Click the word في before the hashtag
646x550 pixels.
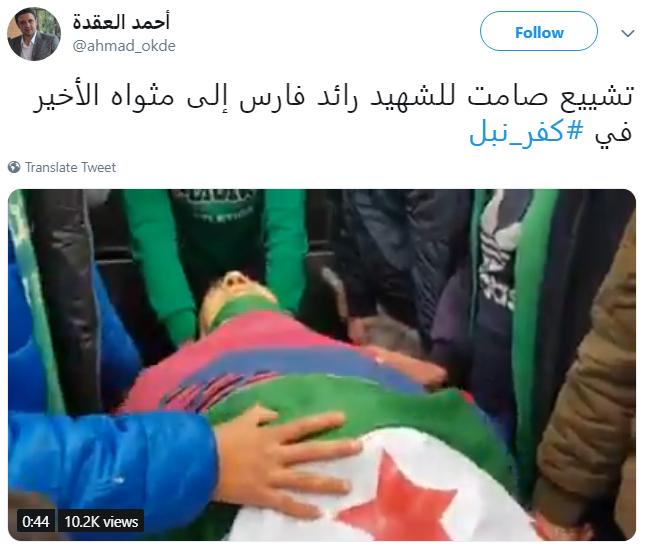613,133
